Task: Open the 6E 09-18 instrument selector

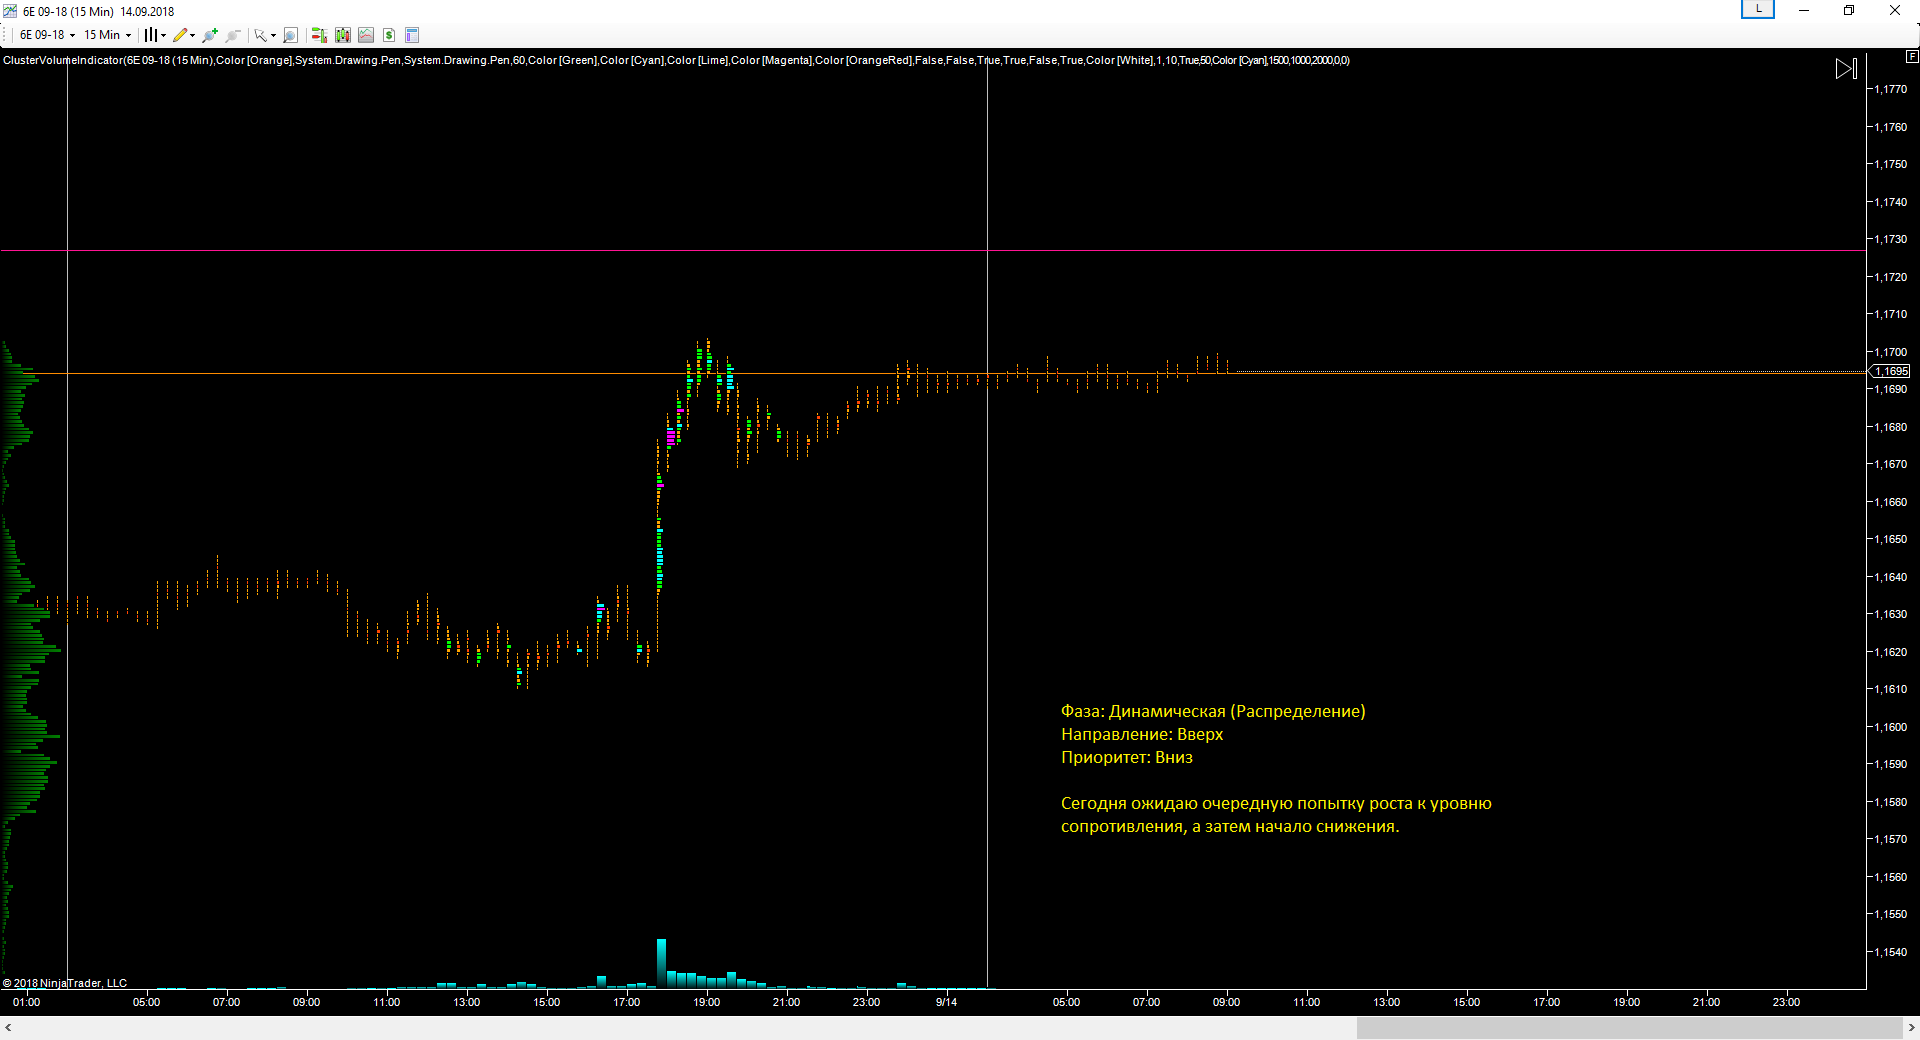Action: (x=47, y=35)
